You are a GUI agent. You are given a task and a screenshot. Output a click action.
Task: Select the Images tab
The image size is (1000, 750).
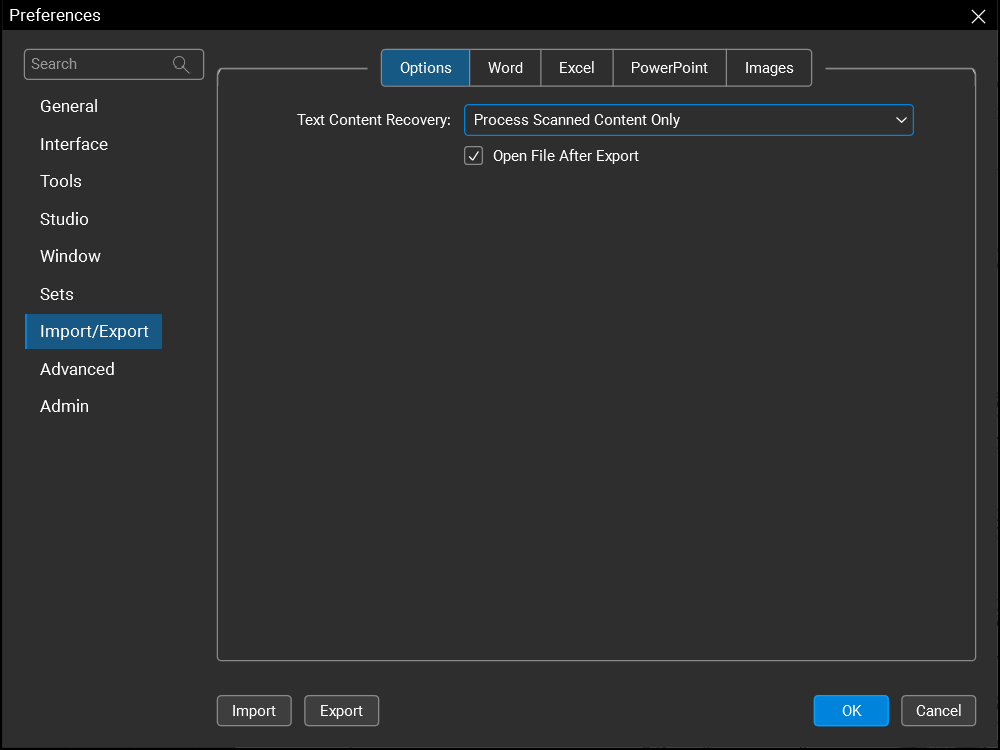(769, 68)
